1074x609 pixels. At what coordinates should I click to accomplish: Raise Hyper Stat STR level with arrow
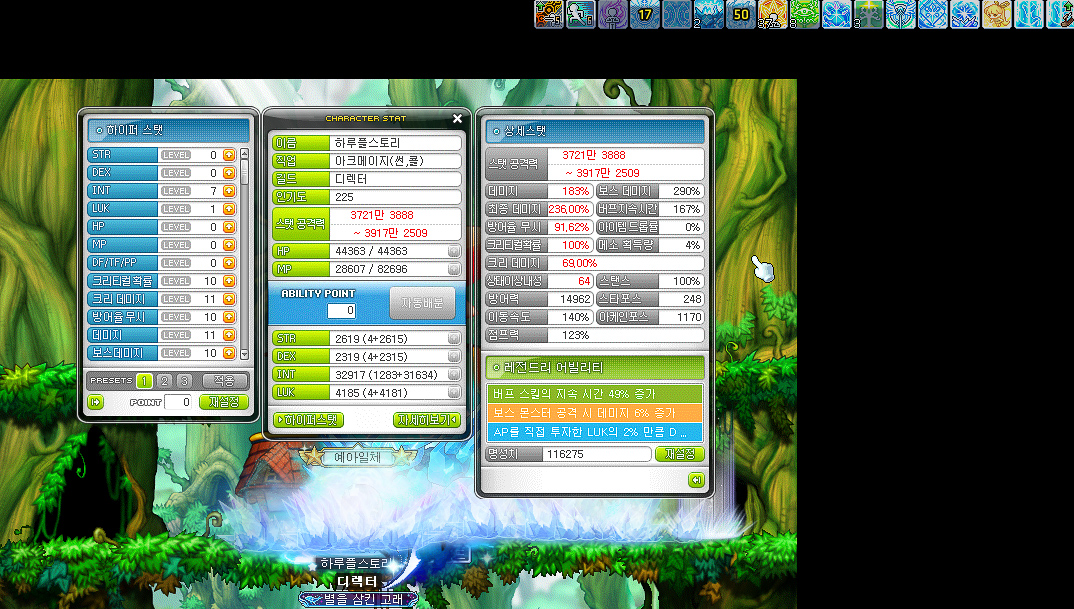pyautogui.click(x=229, y=155)
